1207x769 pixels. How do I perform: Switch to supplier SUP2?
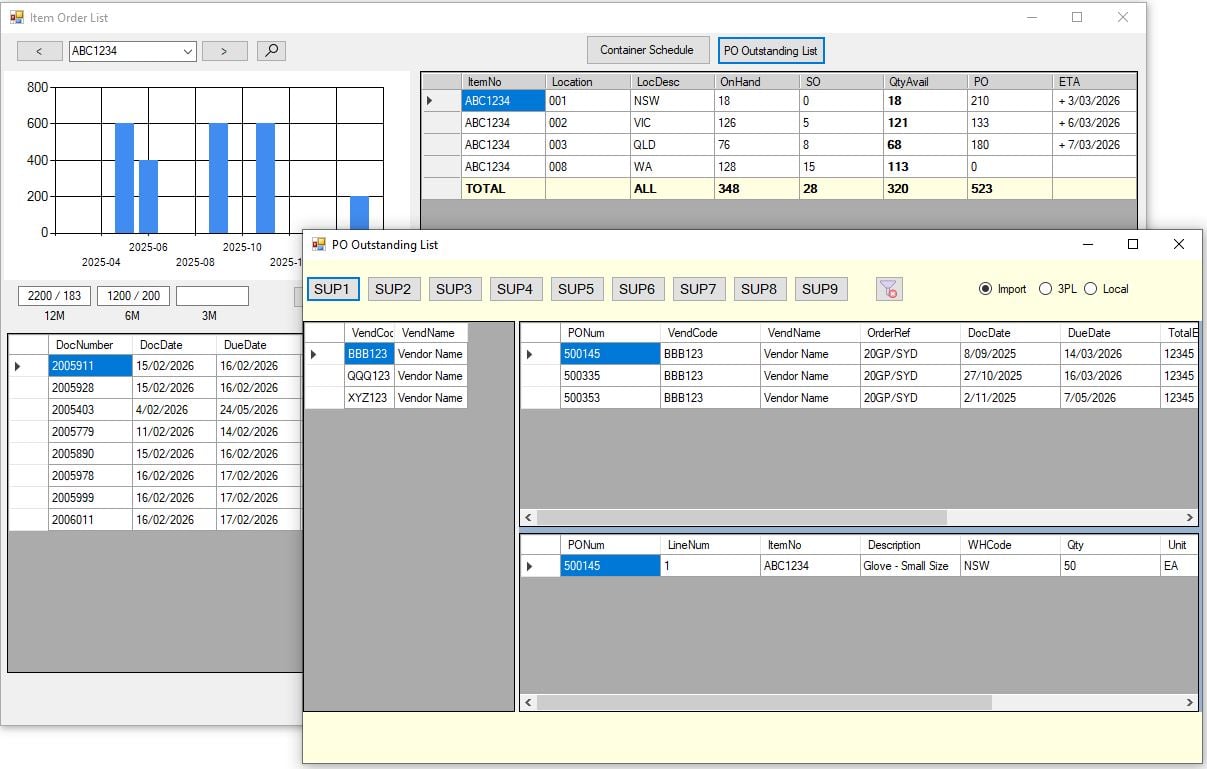[x=393, y=289]
